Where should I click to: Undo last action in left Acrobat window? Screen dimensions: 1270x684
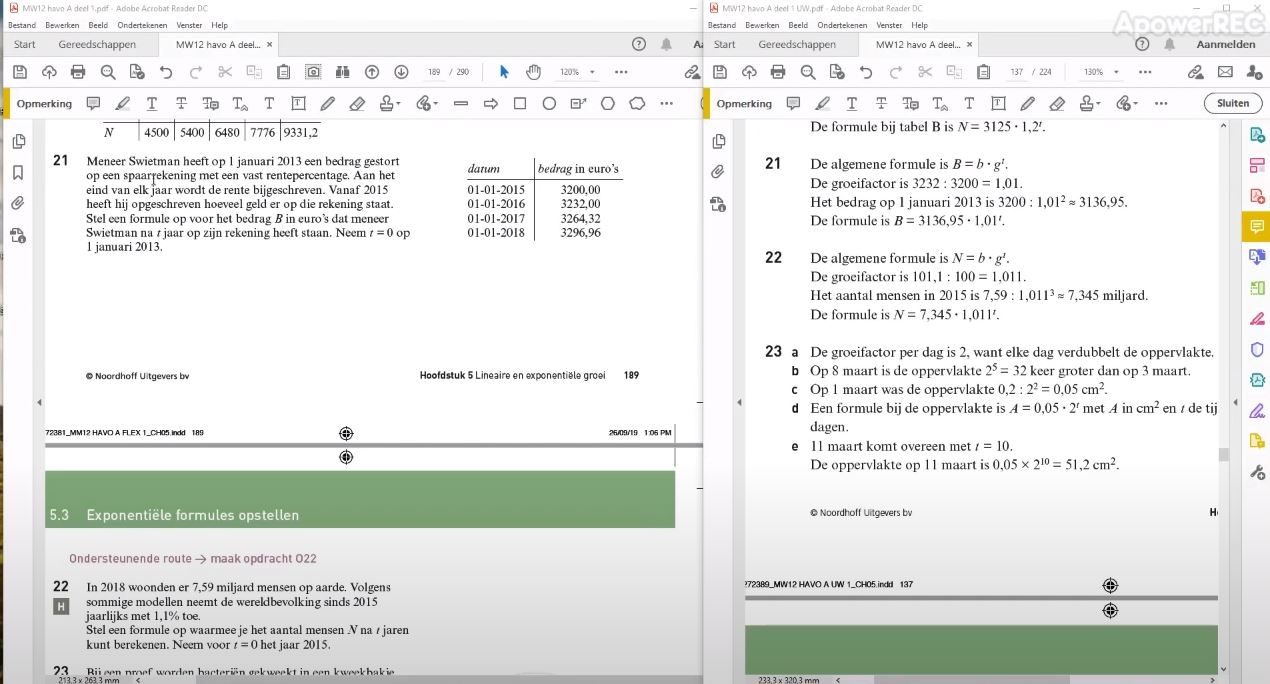coord(166,72)
